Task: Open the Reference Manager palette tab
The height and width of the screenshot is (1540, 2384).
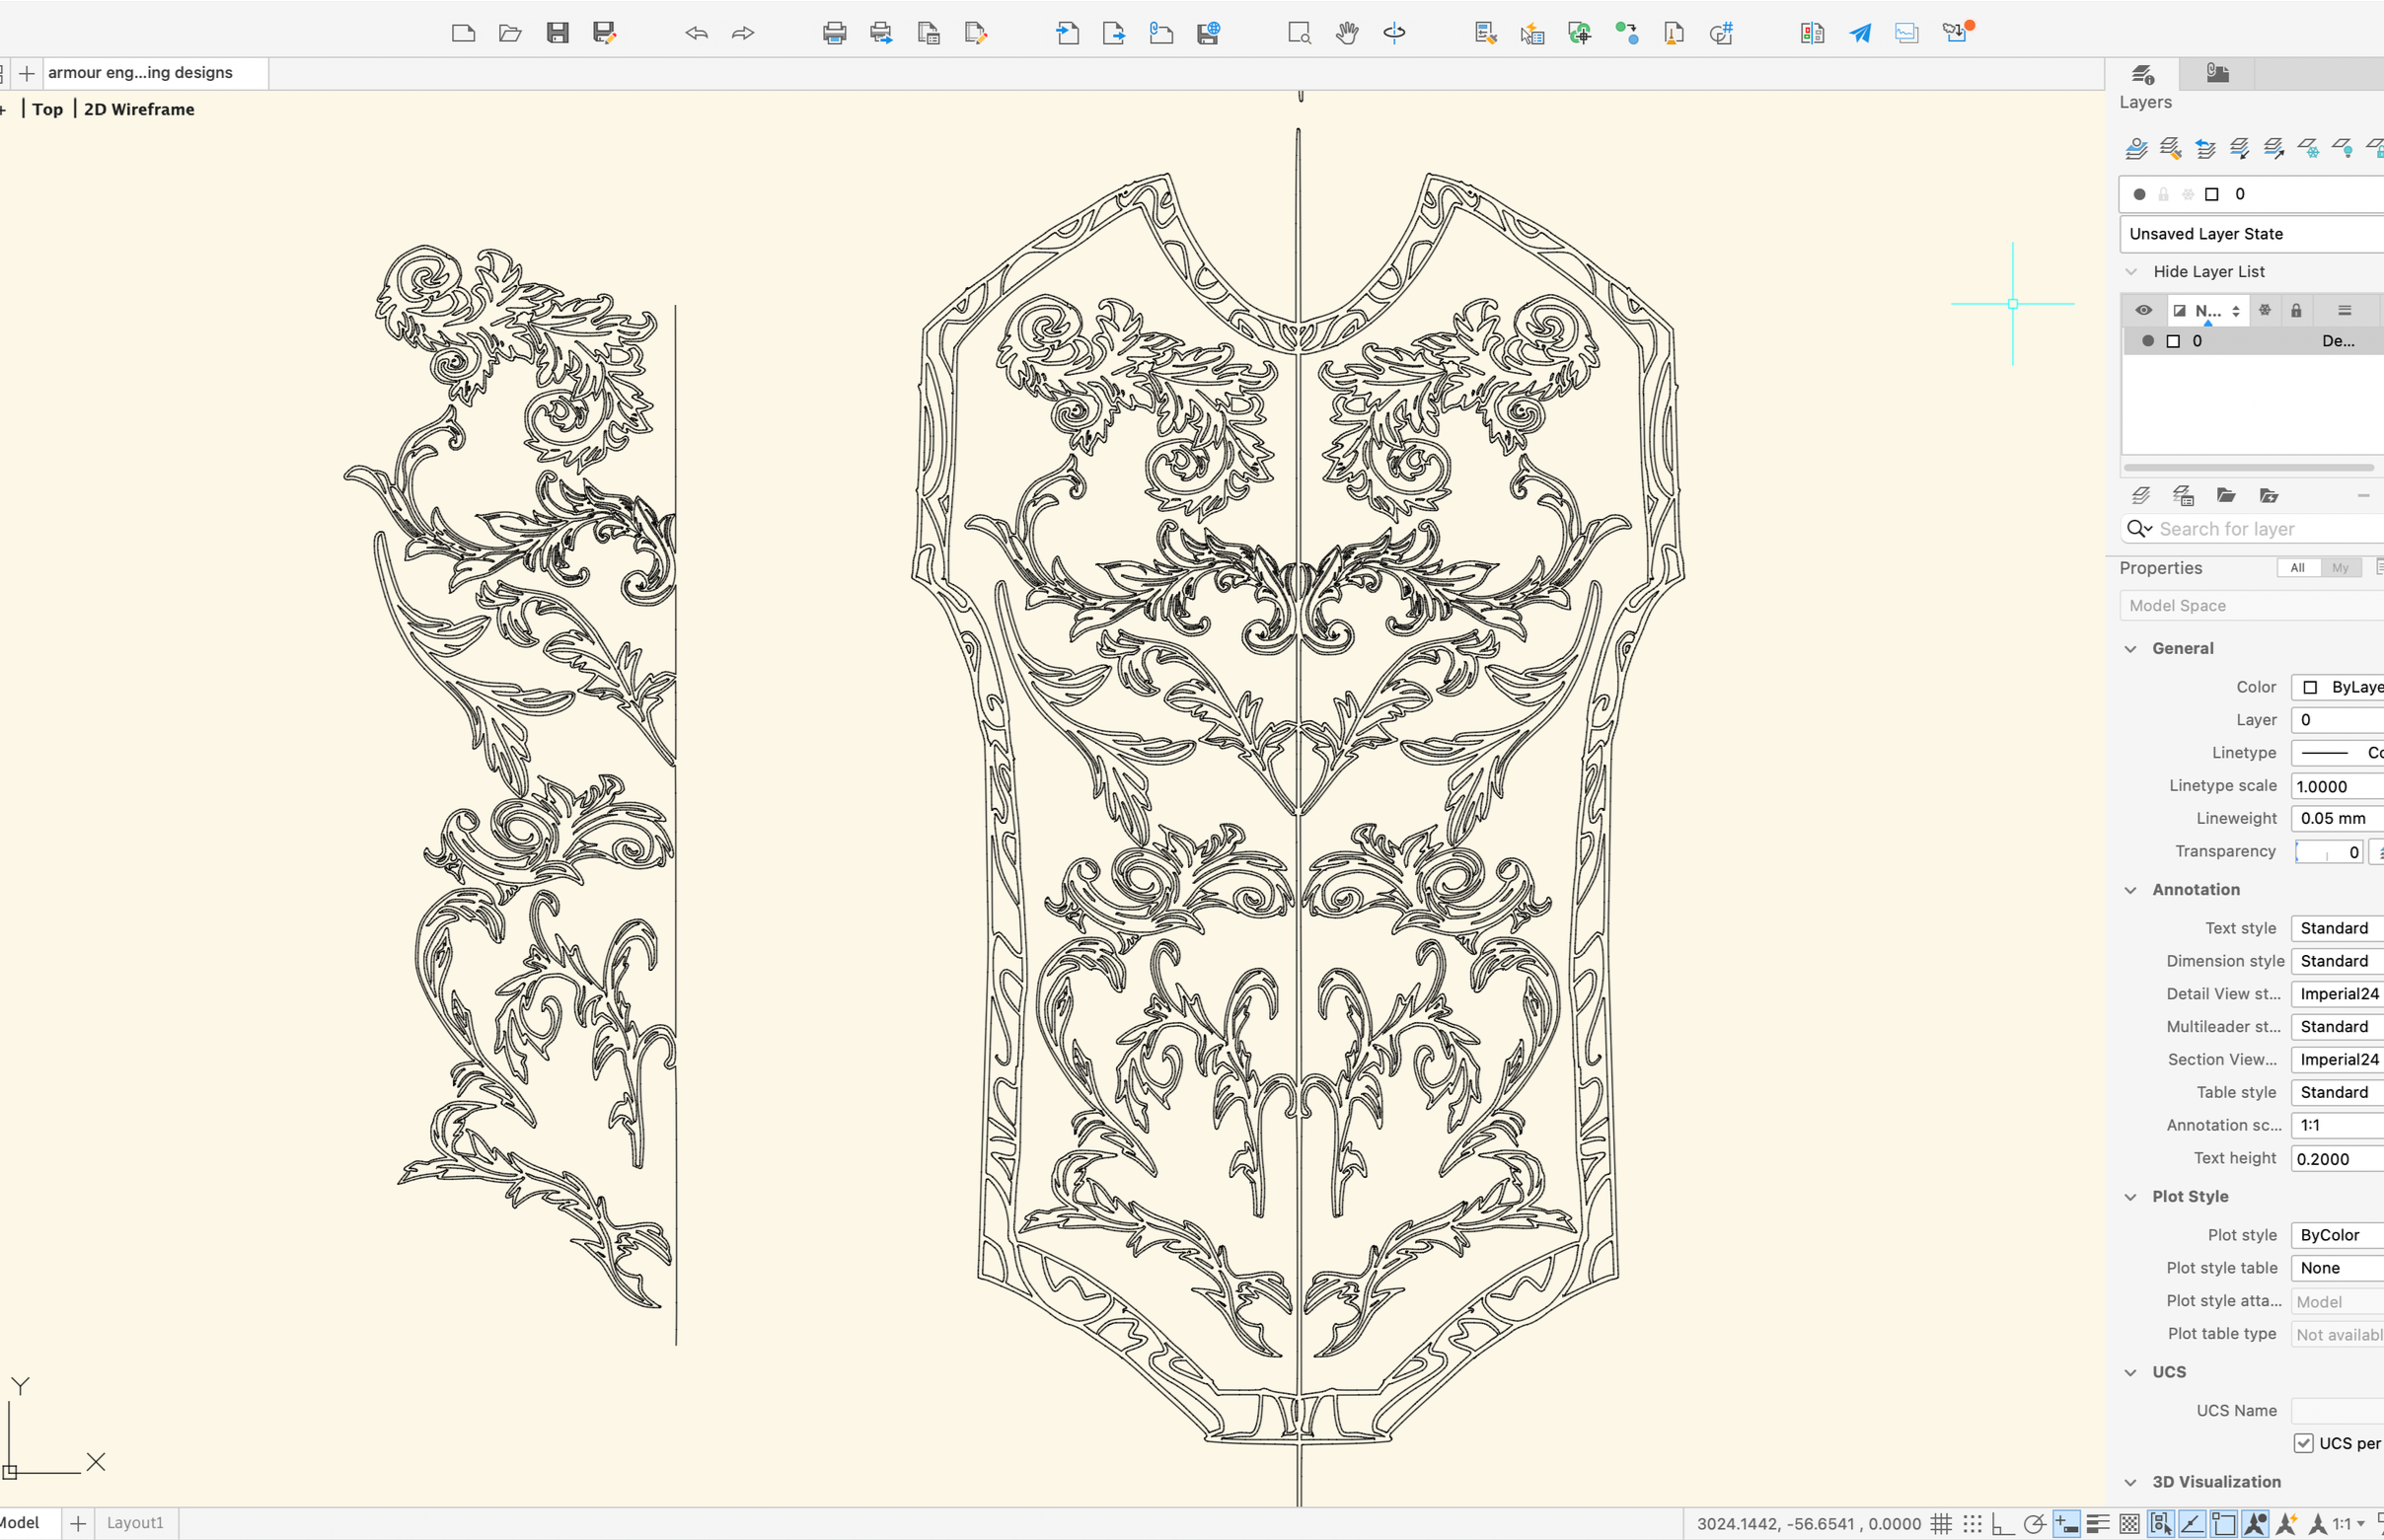Action: tap(2217, 73)
